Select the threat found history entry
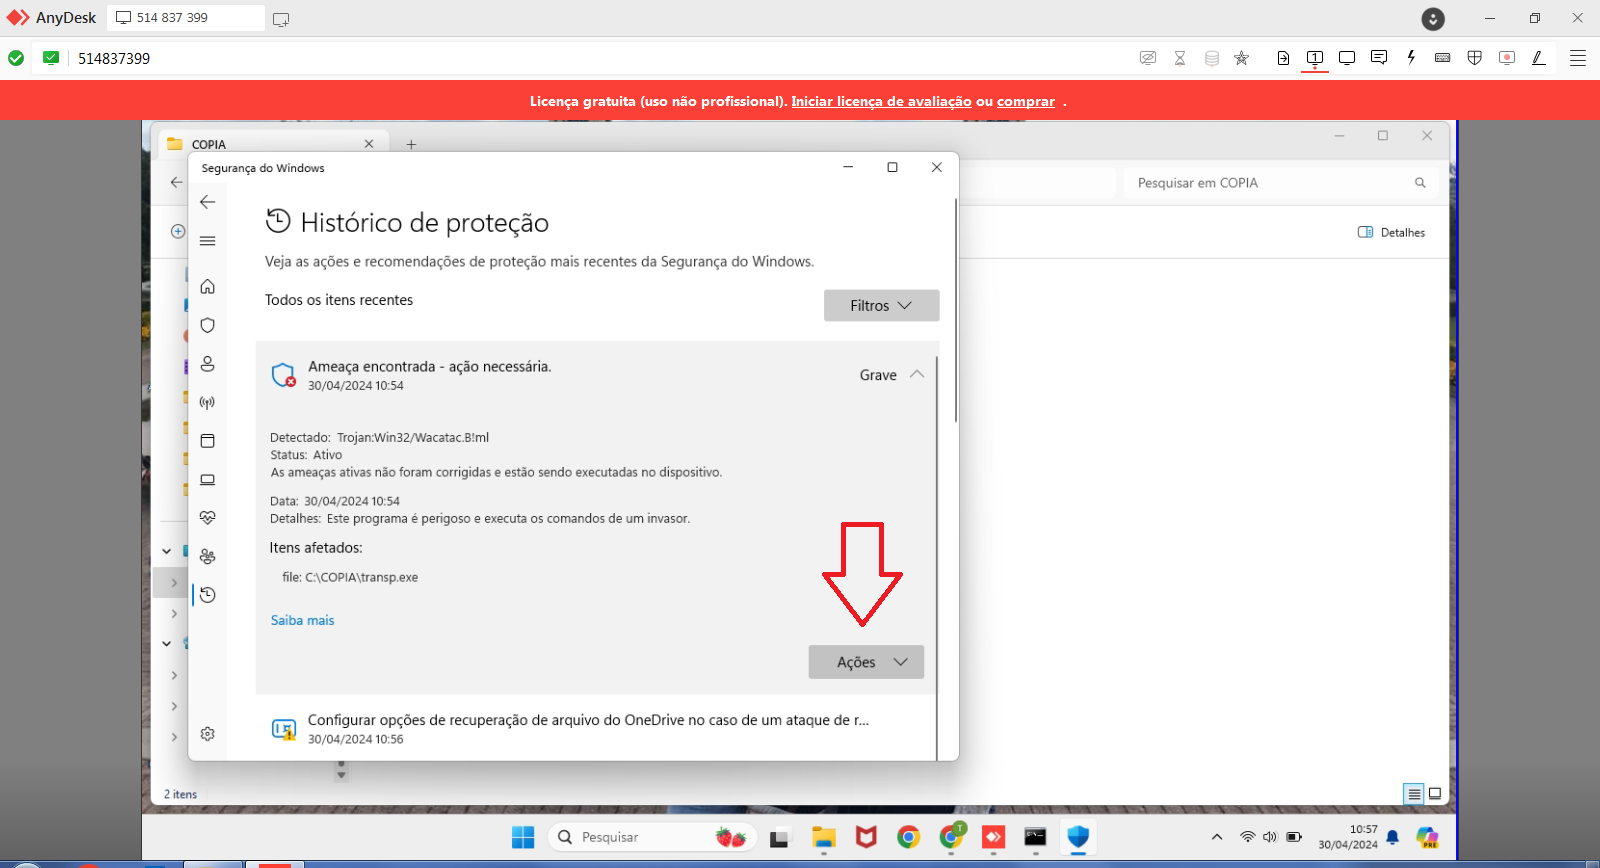1600x868 pixels. click(x=596, y=375)
